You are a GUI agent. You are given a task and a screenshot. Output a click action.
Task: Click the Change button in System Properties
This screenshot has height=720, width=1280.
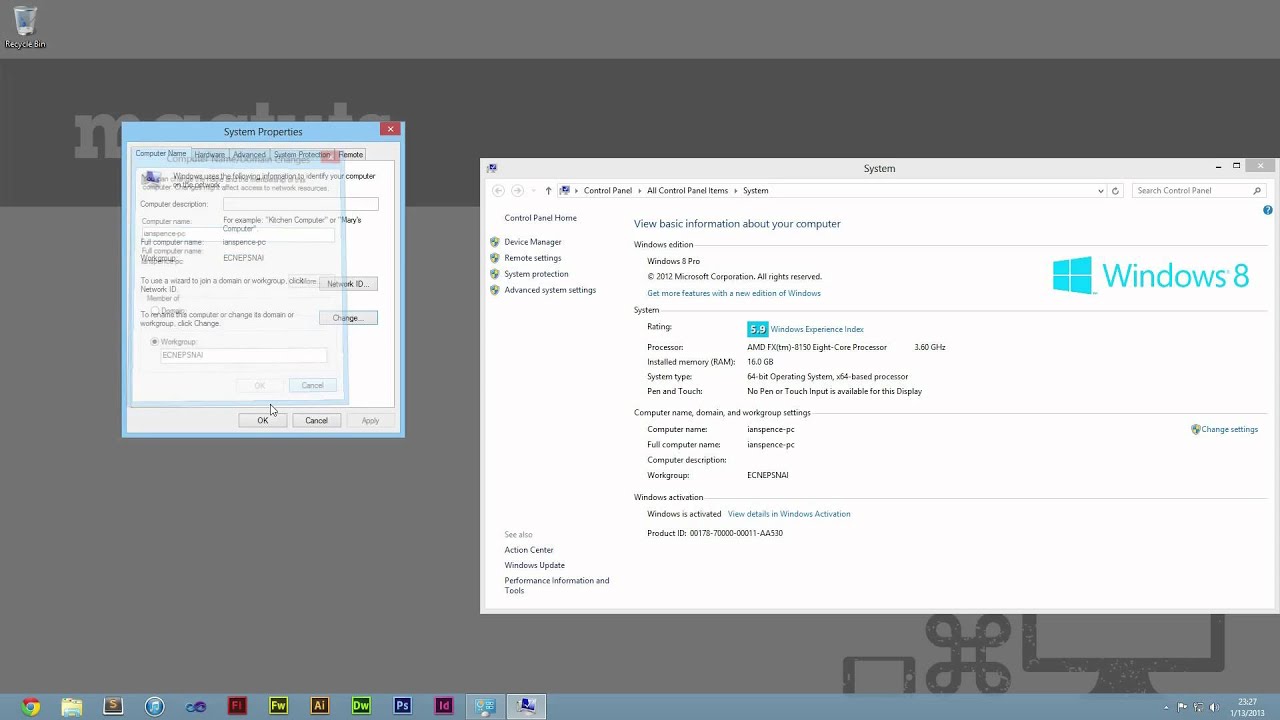click(x=348, y=318)
